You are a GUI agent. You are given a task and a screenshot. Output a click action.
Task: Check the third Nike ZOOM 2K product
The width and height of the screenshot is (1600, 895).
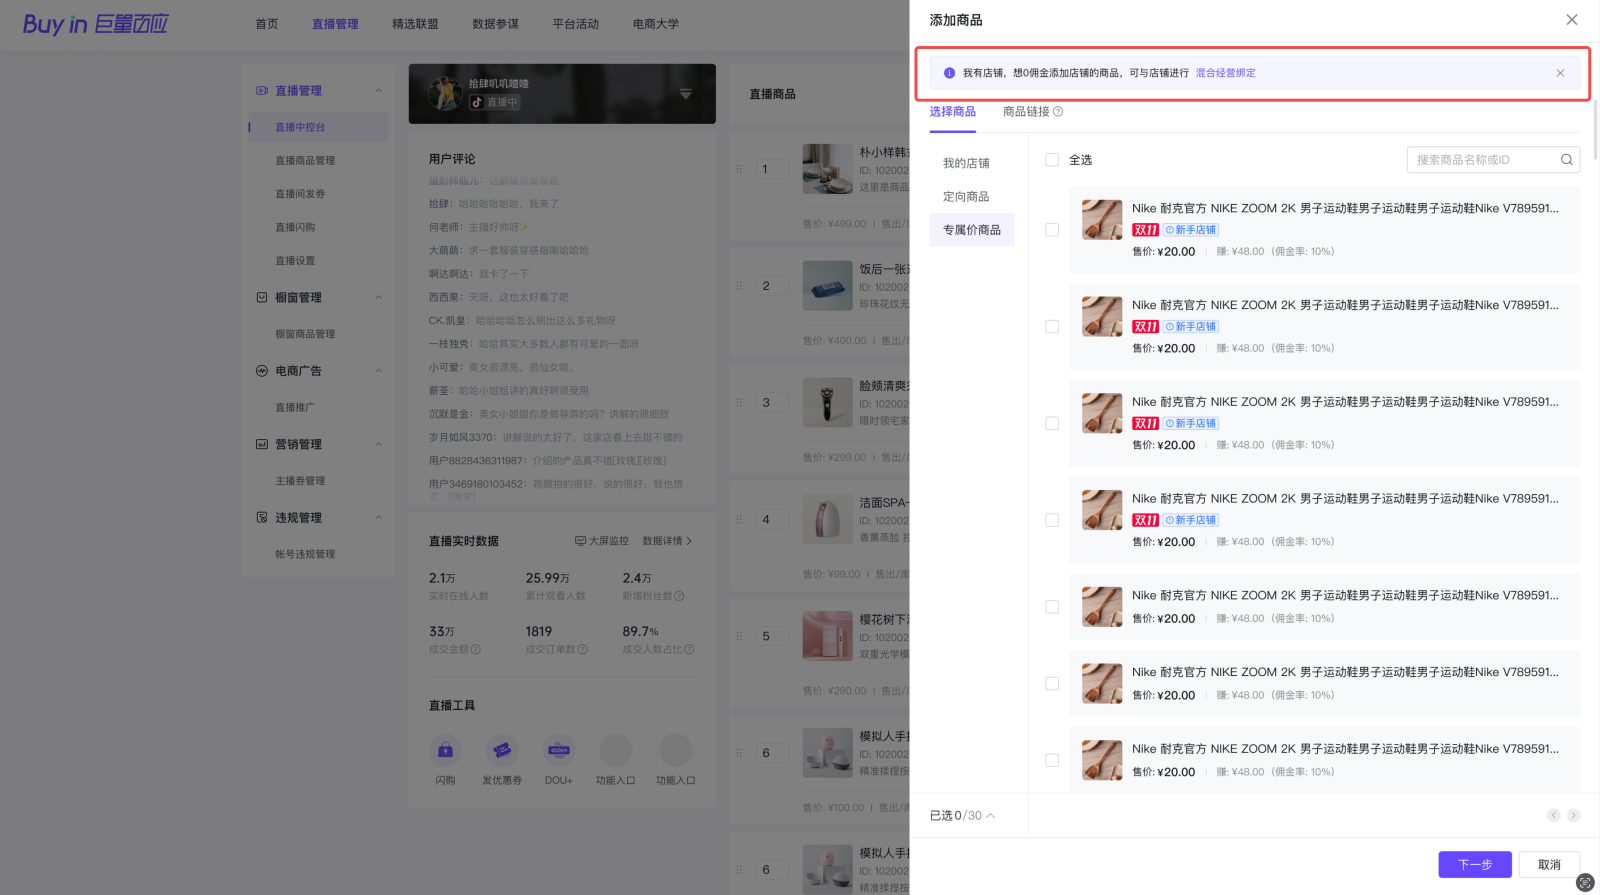pos(1052,424)
